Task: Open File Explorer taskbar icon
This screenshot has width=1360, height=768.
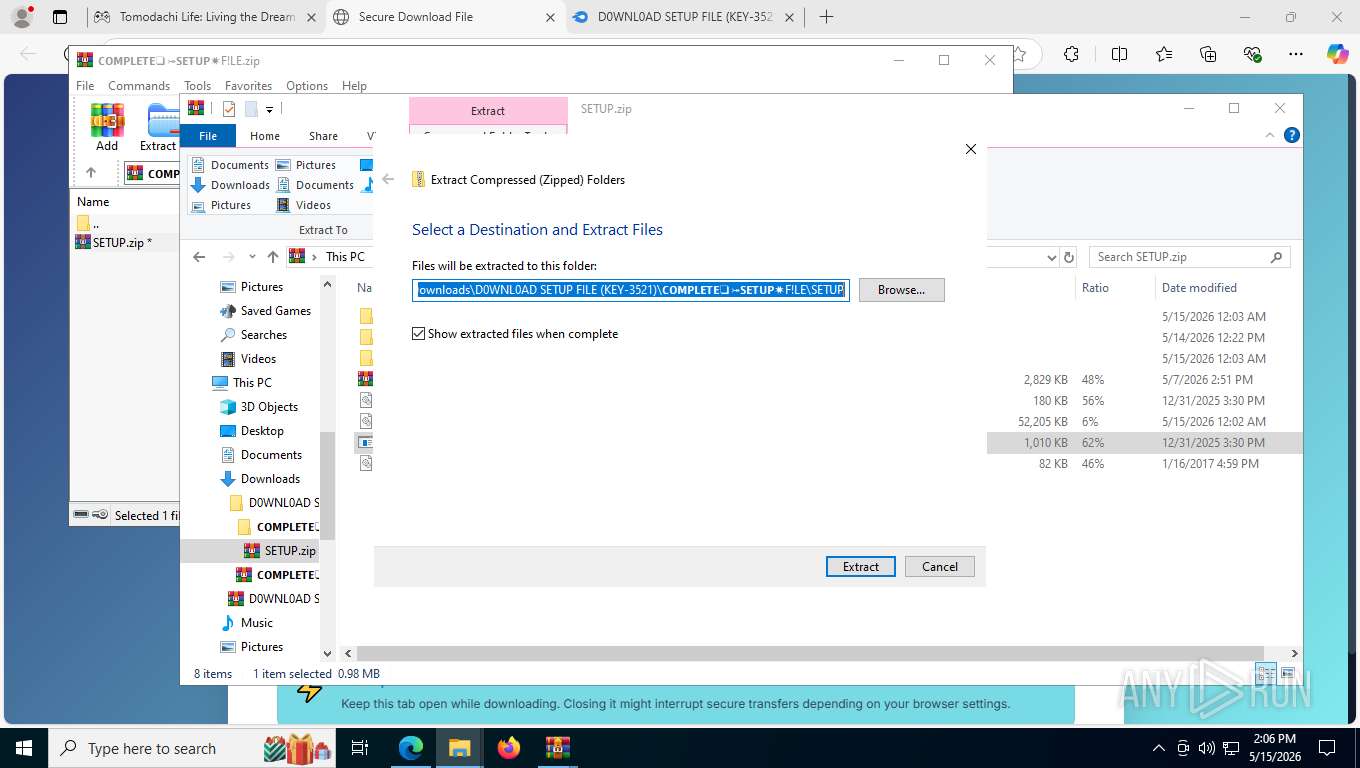Action: (459, 748)
